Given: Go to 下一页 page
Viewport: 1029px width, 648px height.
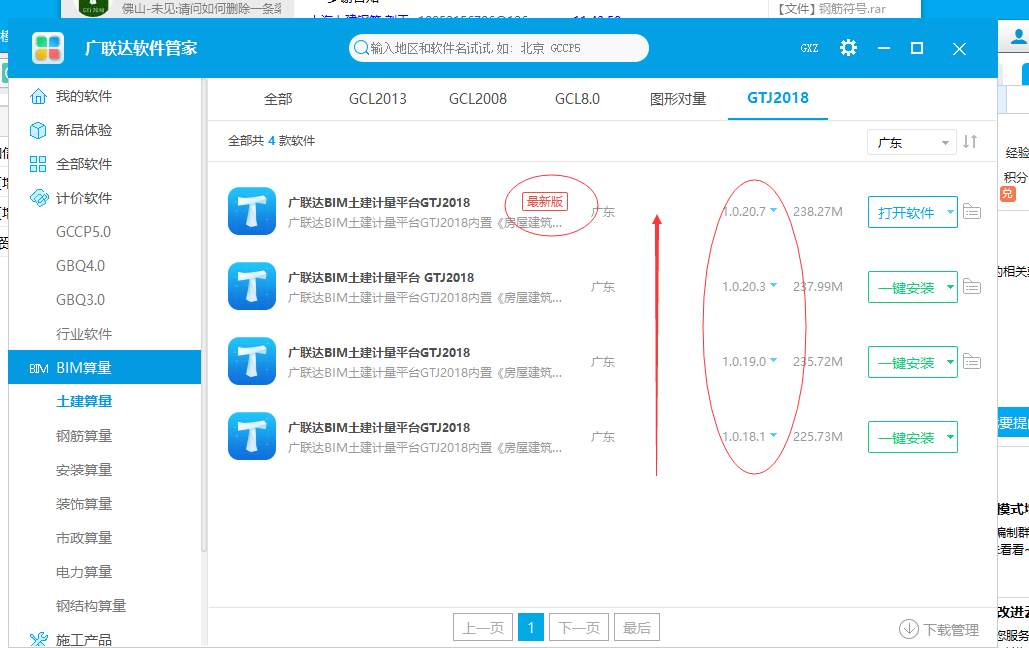Looking at the screenshot, I should [579, 628].
